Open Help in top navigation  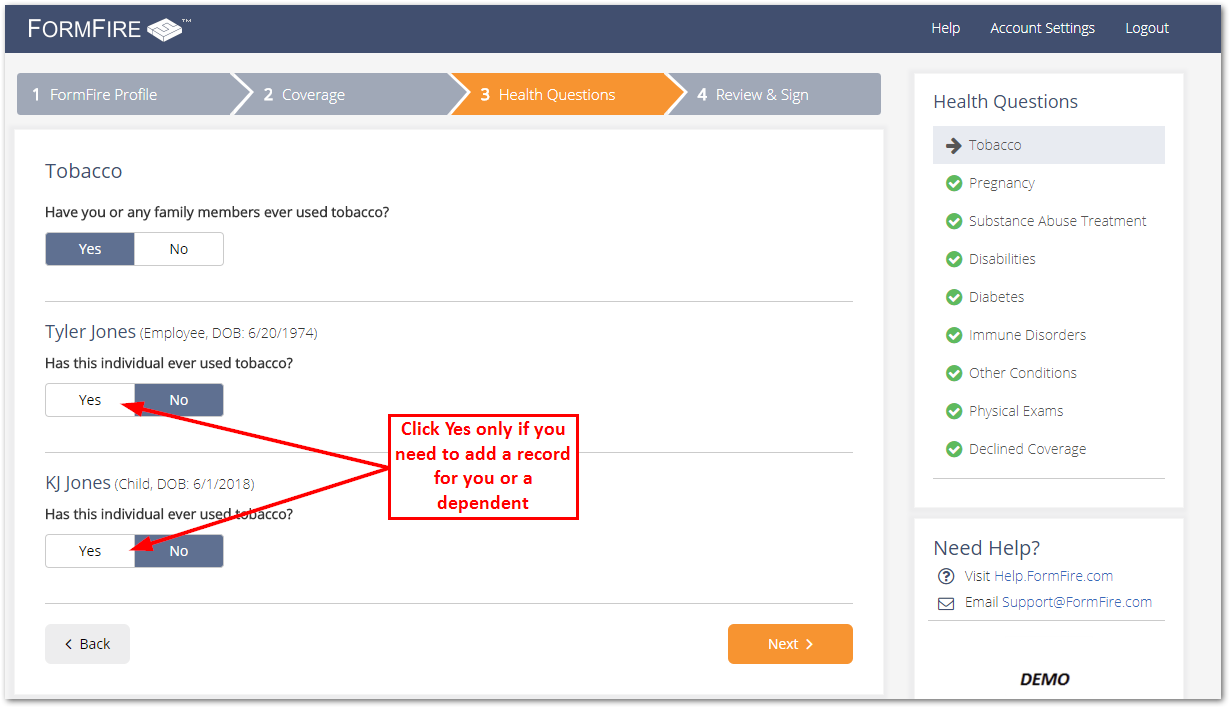click(945, 28)
